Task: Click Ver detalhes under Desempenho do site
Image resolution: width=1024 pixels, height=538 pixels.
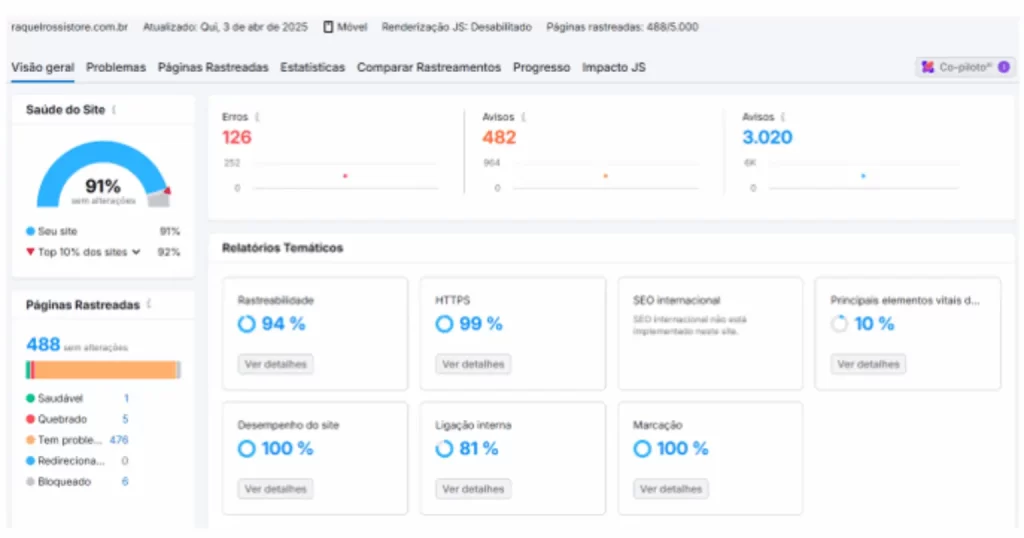Action: pos(276,489)
